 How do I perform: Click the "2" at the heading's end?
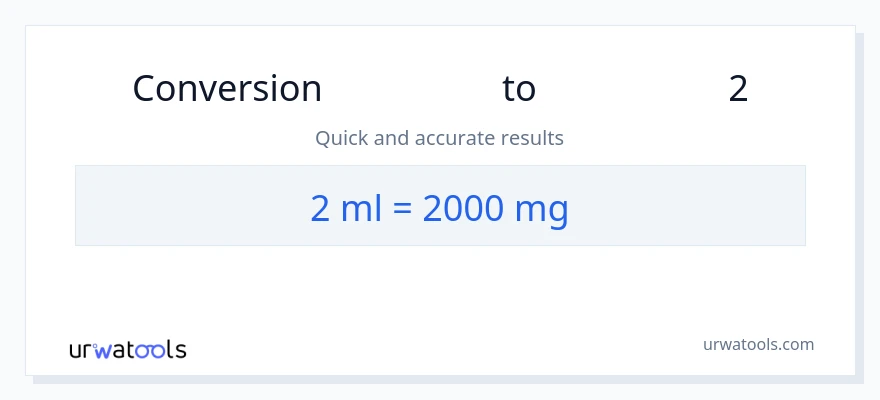[738, 89]
